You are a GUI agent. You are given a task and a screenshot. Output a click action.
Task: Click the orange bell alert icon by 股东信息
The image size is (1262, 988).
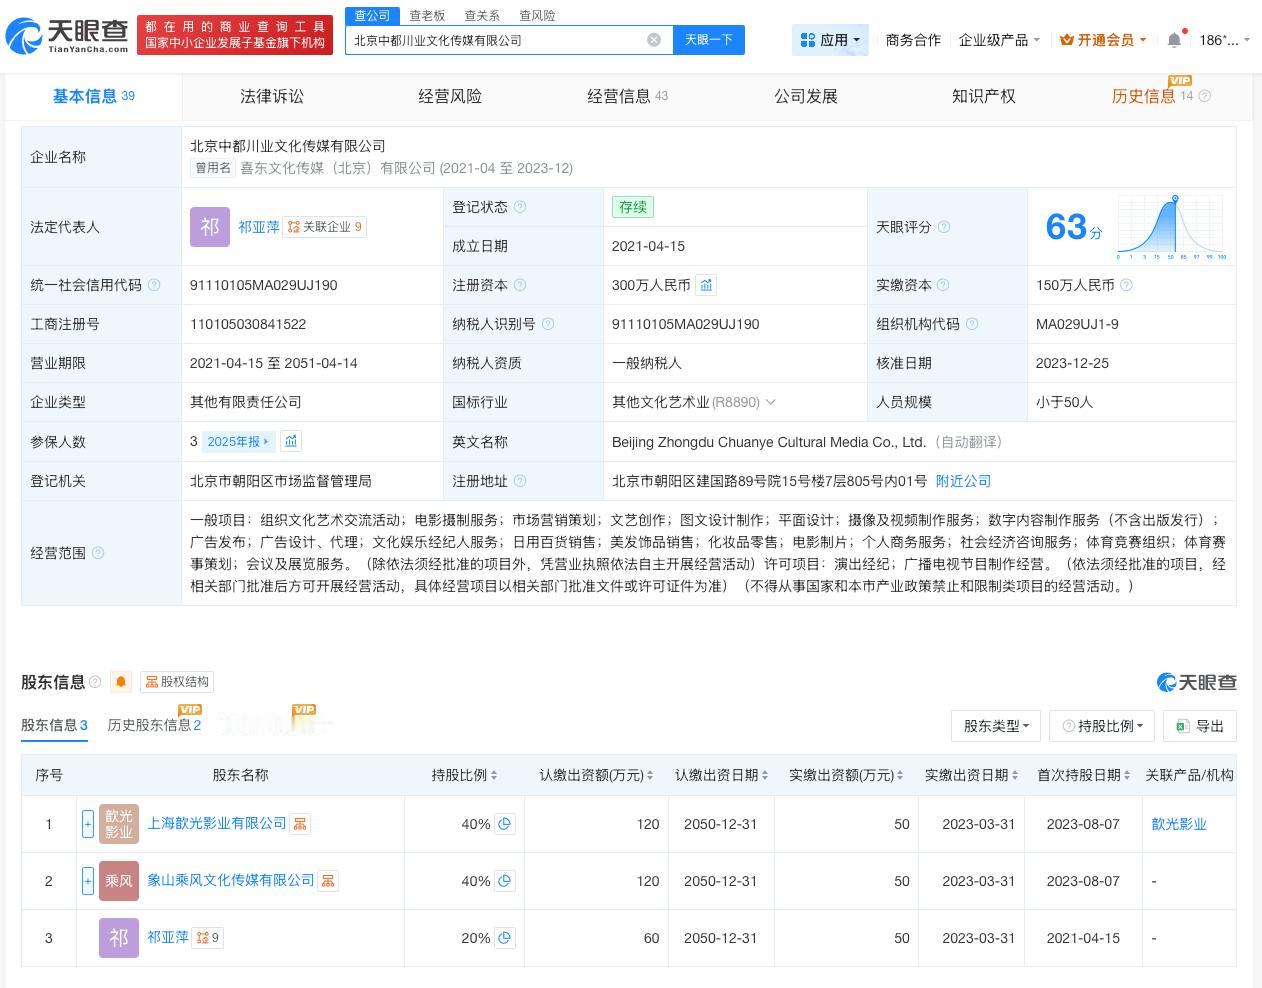[x=121, y=682]
